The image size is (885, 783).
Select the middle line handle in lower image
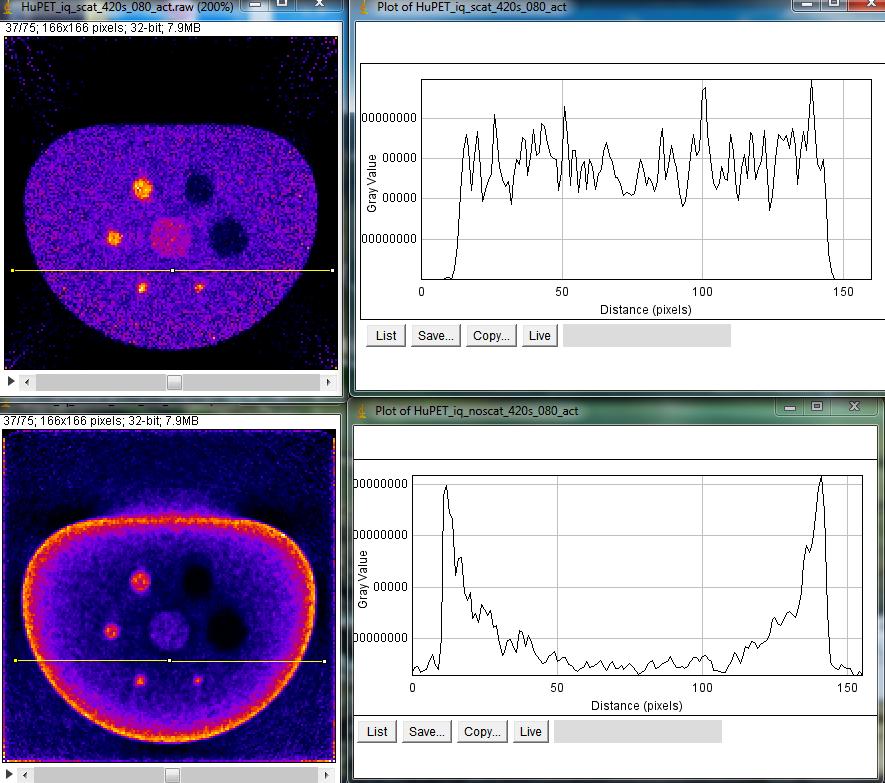coord(170,660)
